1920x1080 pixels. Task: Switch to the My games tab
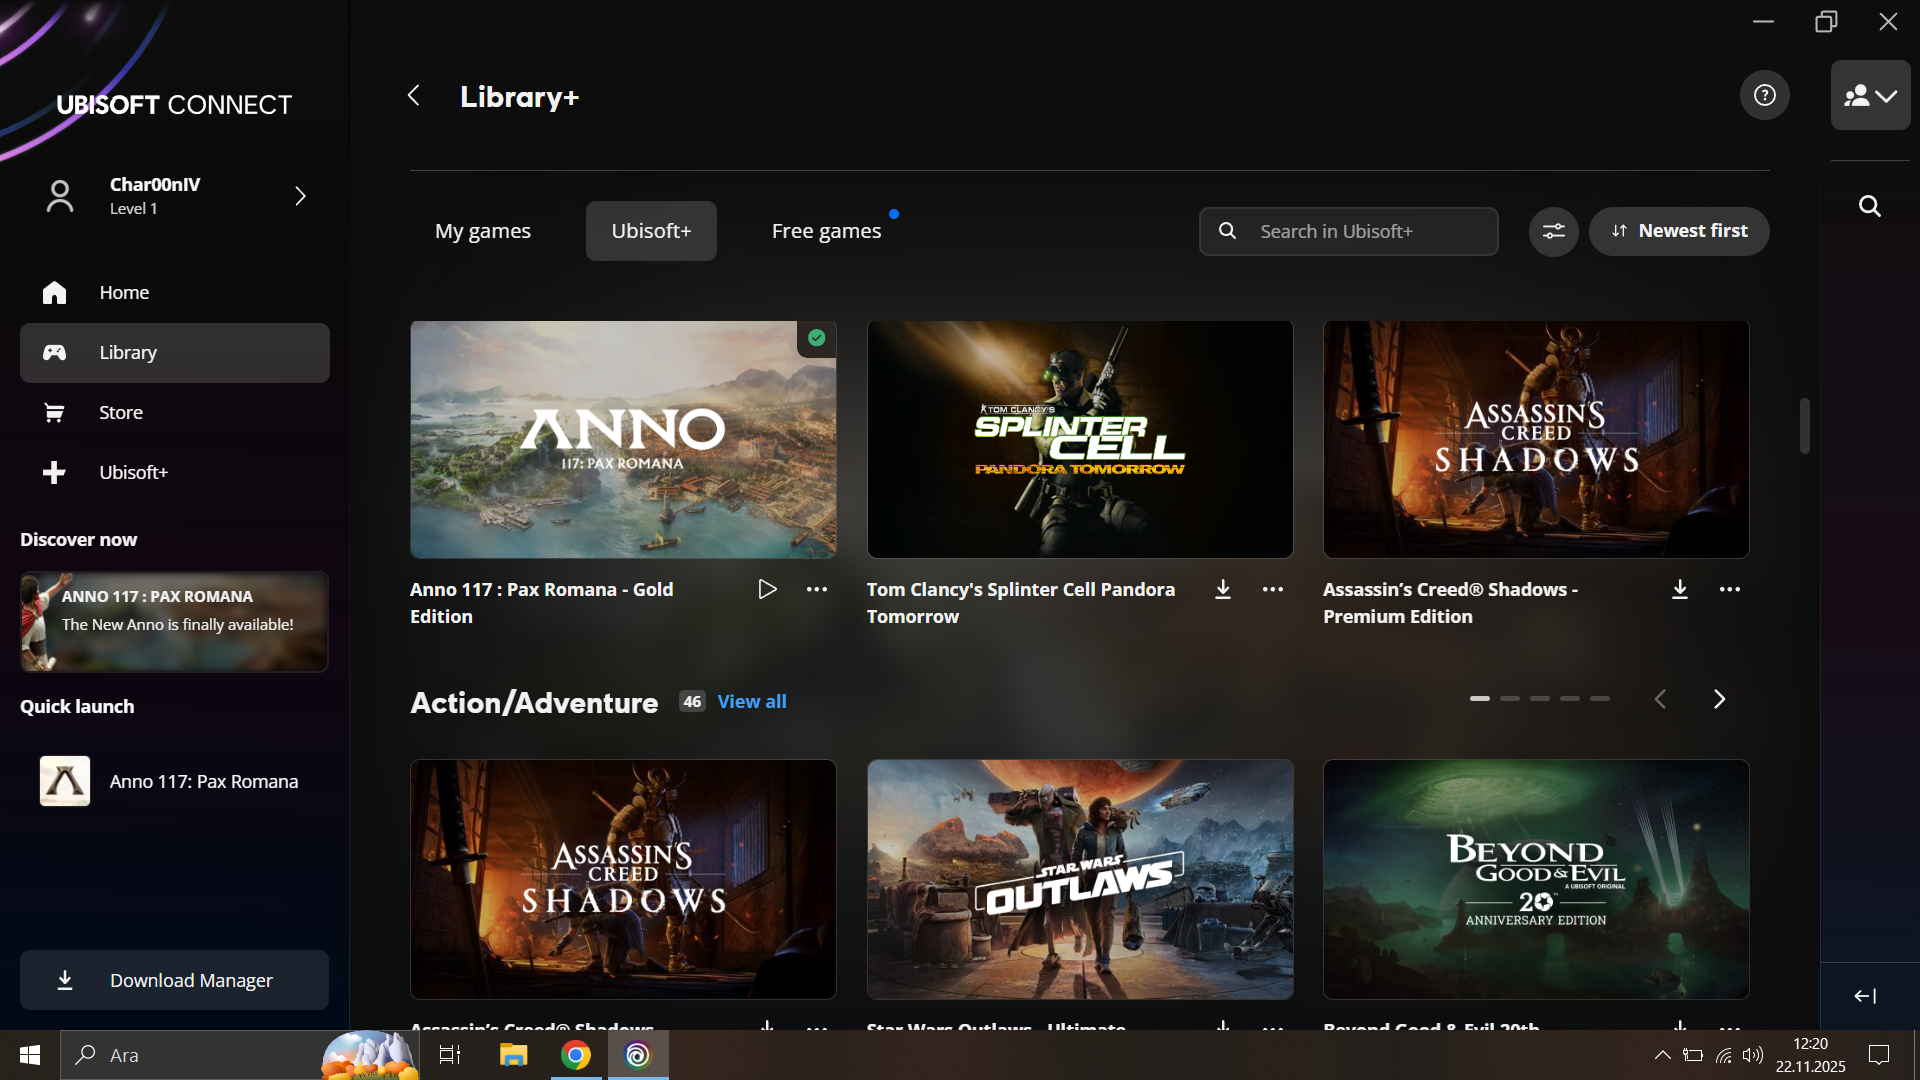[x=483, y=231]
